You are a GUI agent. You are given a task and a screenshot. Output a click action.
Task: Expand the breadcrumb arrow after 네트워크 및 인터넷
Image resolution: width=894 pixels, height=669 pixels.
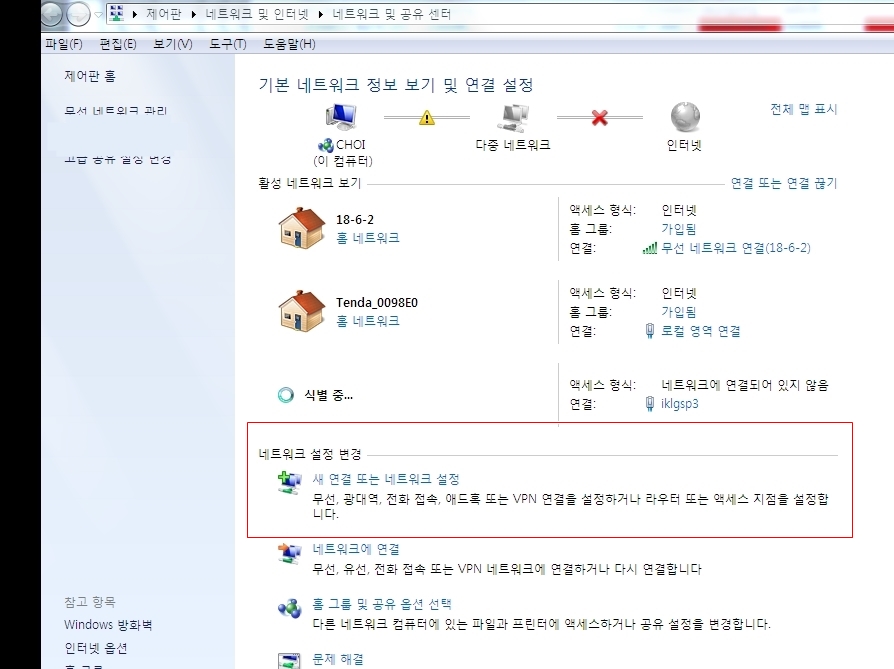coord(321,15)
